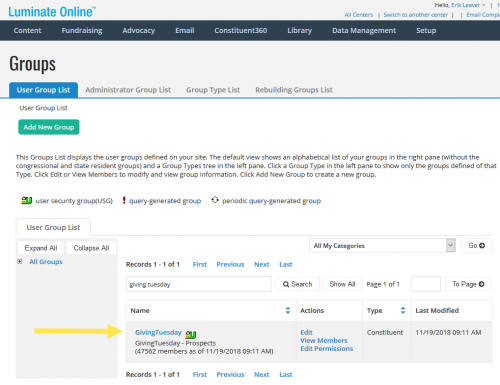Viewport: 500px width, 385px height.
Task: Click Edit Permissions for GivingTuesday
Action: tap(326, 348)
